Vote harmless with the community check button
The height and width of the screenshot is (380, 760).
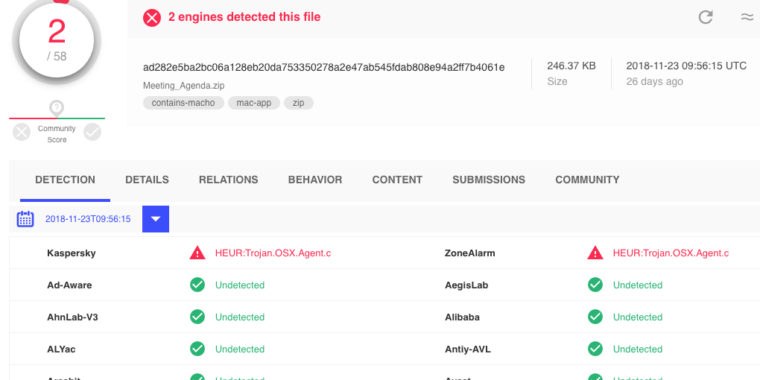(92, 132)
